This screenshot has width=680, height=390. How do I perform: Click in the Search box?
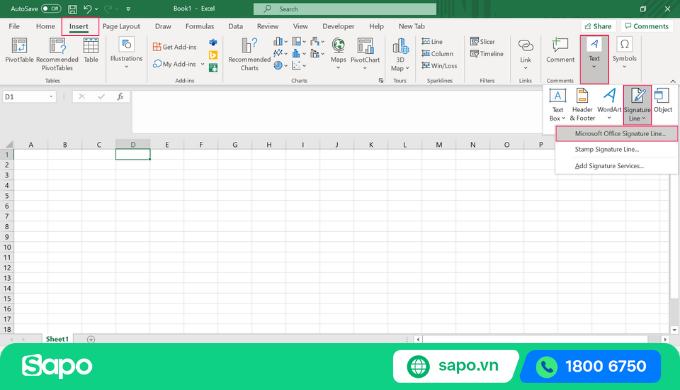pyautogui.click(x=345, y=9)
